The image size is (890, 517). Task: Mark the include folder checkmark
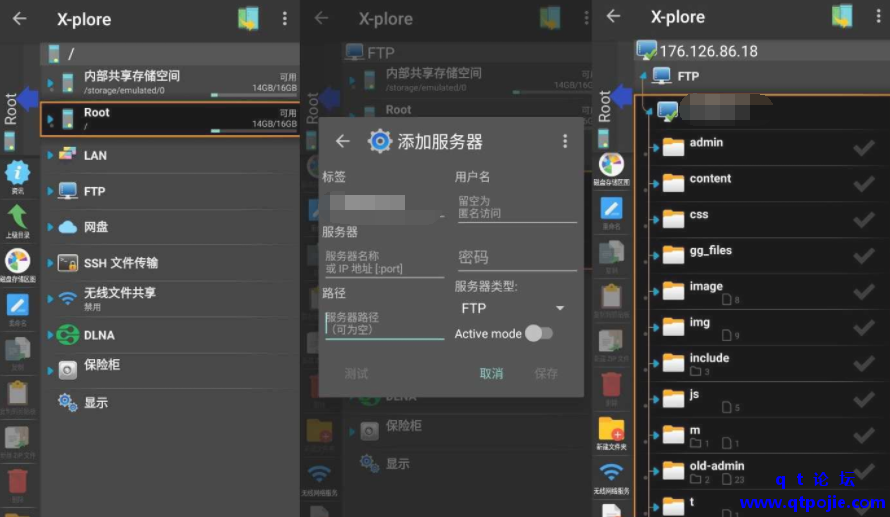864,364
